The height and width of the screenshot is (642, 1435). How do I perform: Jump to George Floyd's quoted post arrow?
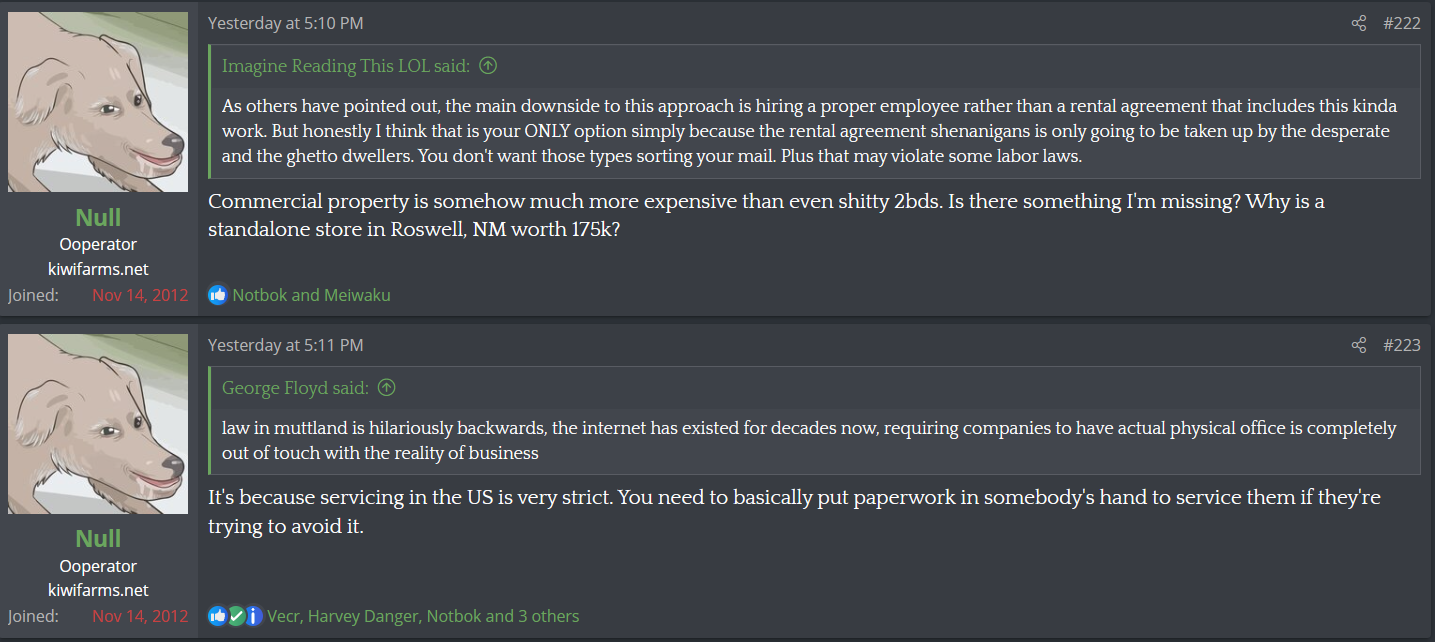386,388
